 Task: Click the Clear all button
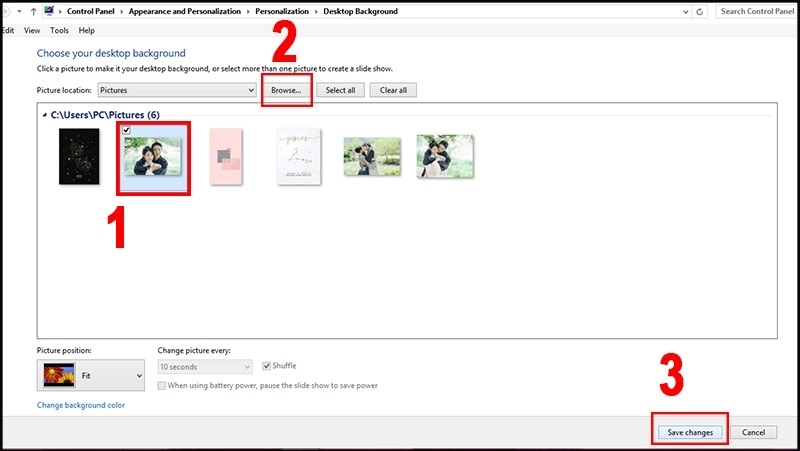click(393, 90)
